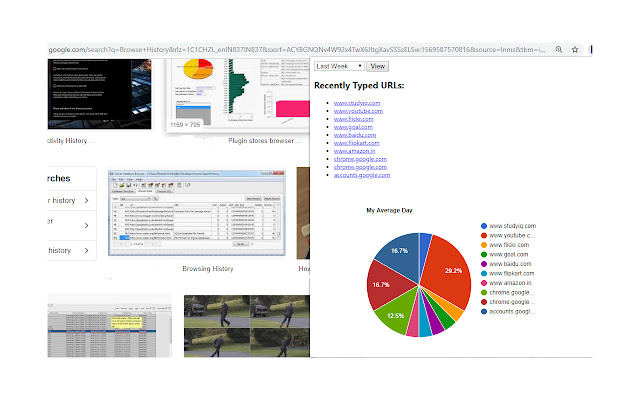Open the first chrome.google.com link
The width and height of the screenshot is (640, 400).
[x=360, y=159]
